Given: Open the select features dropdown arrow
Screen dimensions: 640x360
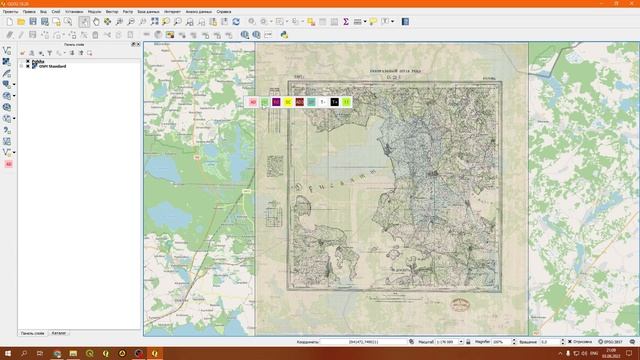Looking at the screenshot, I should click(x=287, y=22).
